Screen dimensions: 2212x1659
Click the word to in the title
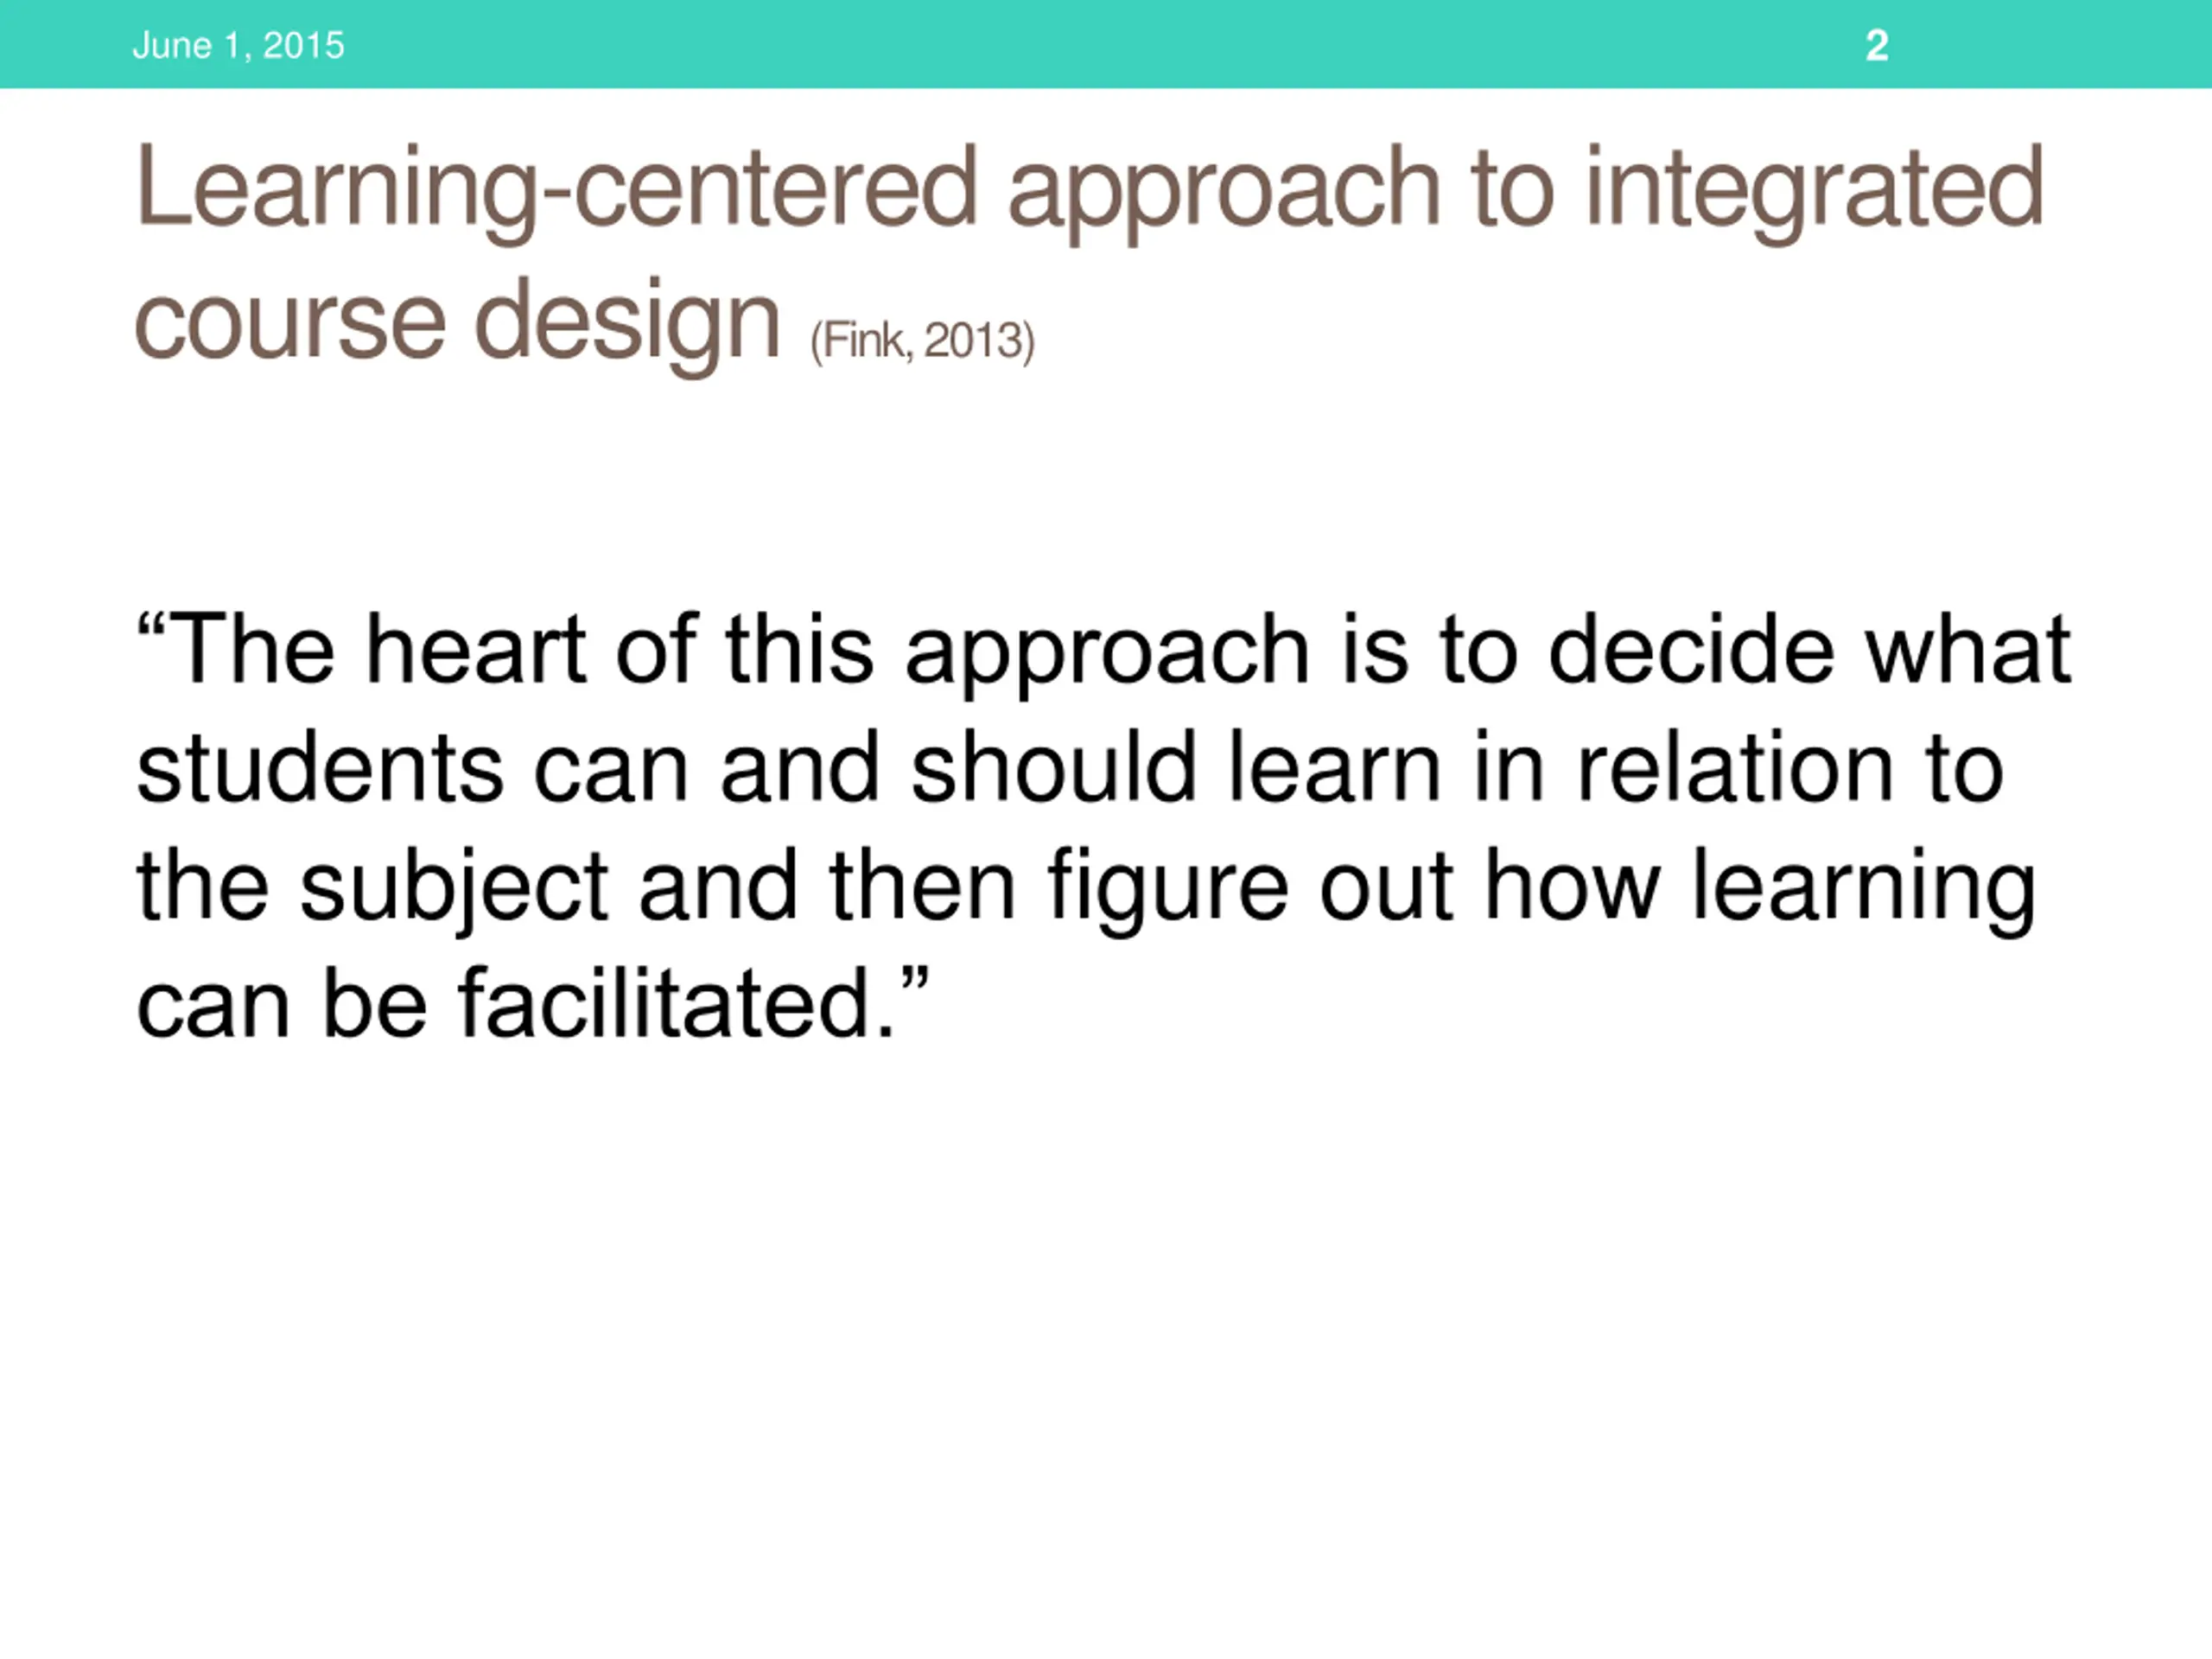click(x=1514, y=191)
